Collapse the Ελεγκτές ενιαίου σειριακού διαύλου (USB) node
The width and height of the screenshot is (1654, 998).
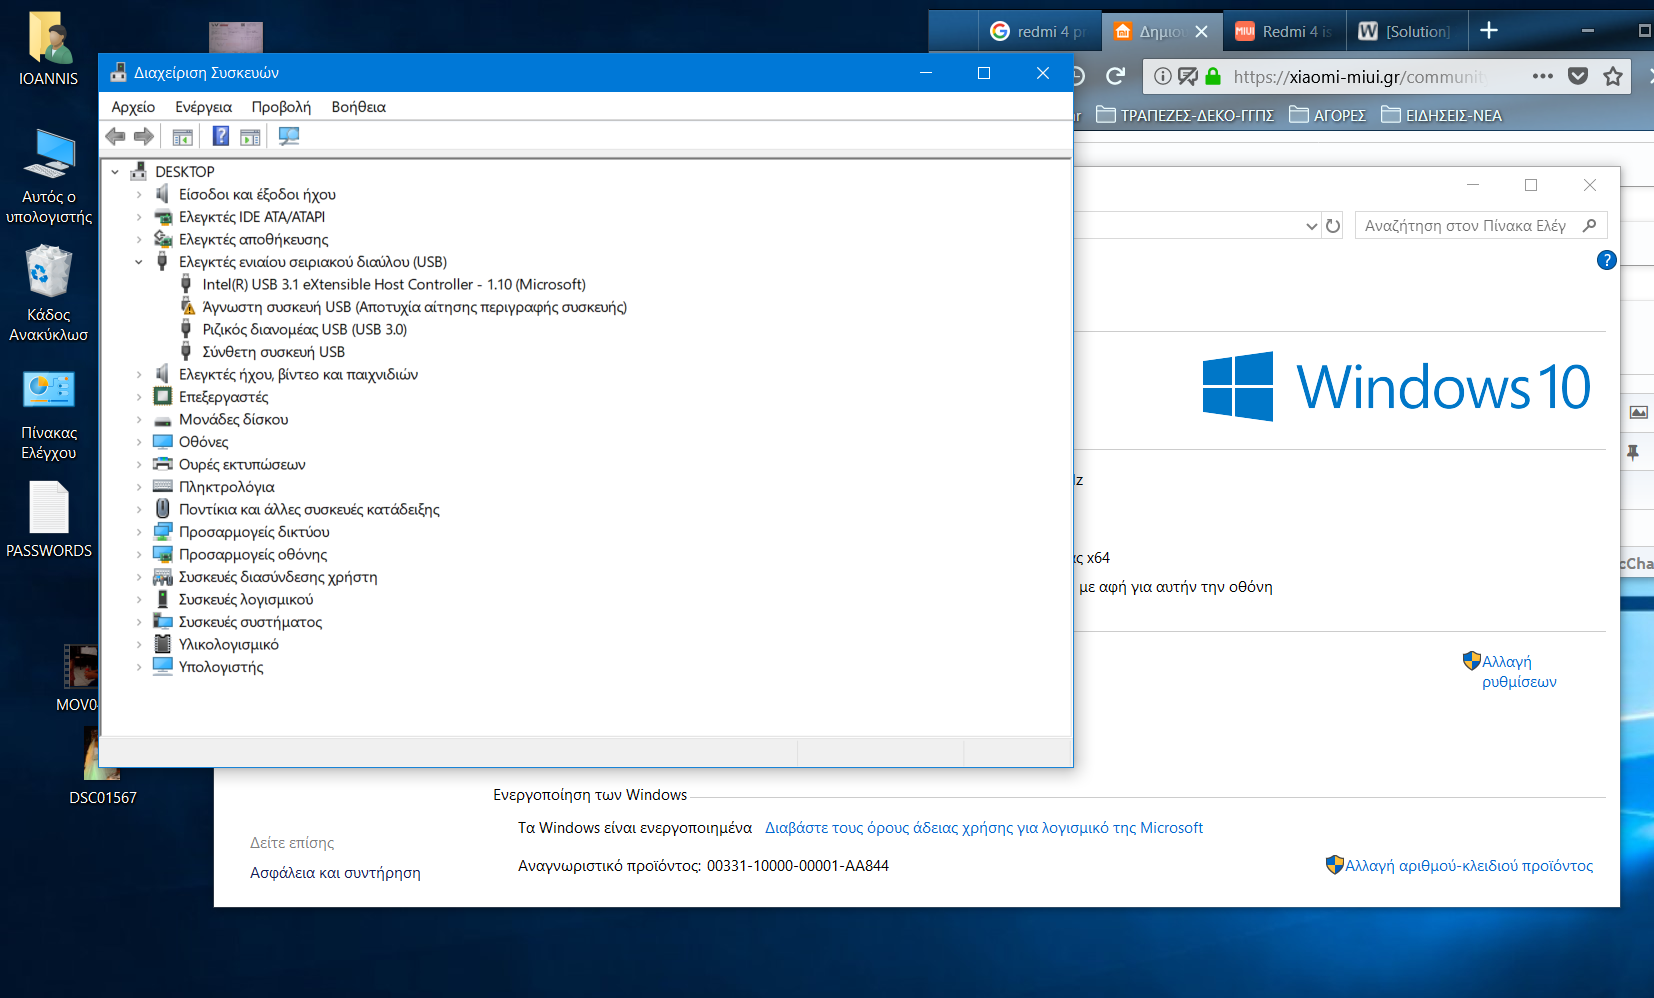point(139,262)
